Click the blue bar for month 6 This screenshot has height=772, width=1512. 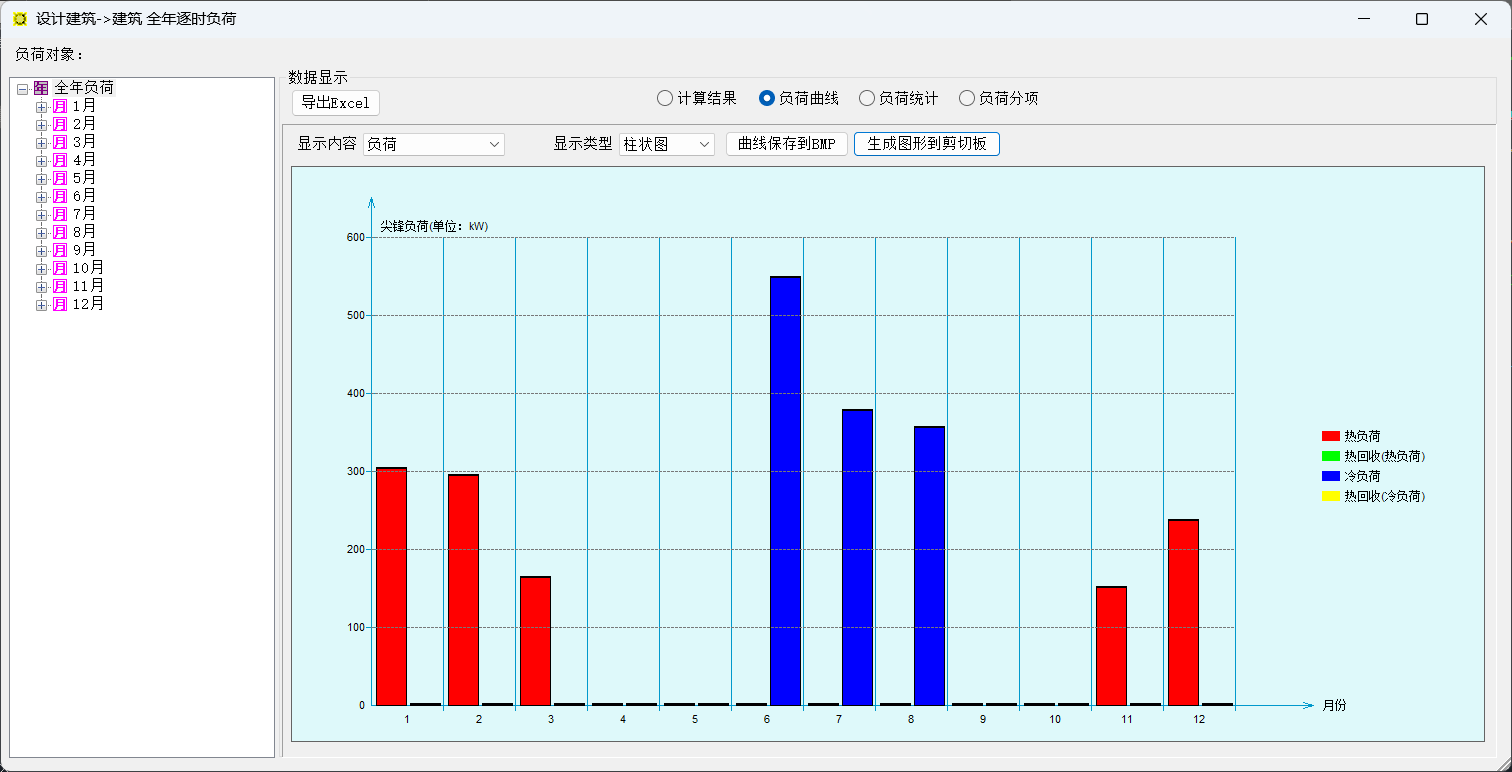click(785, 490)
